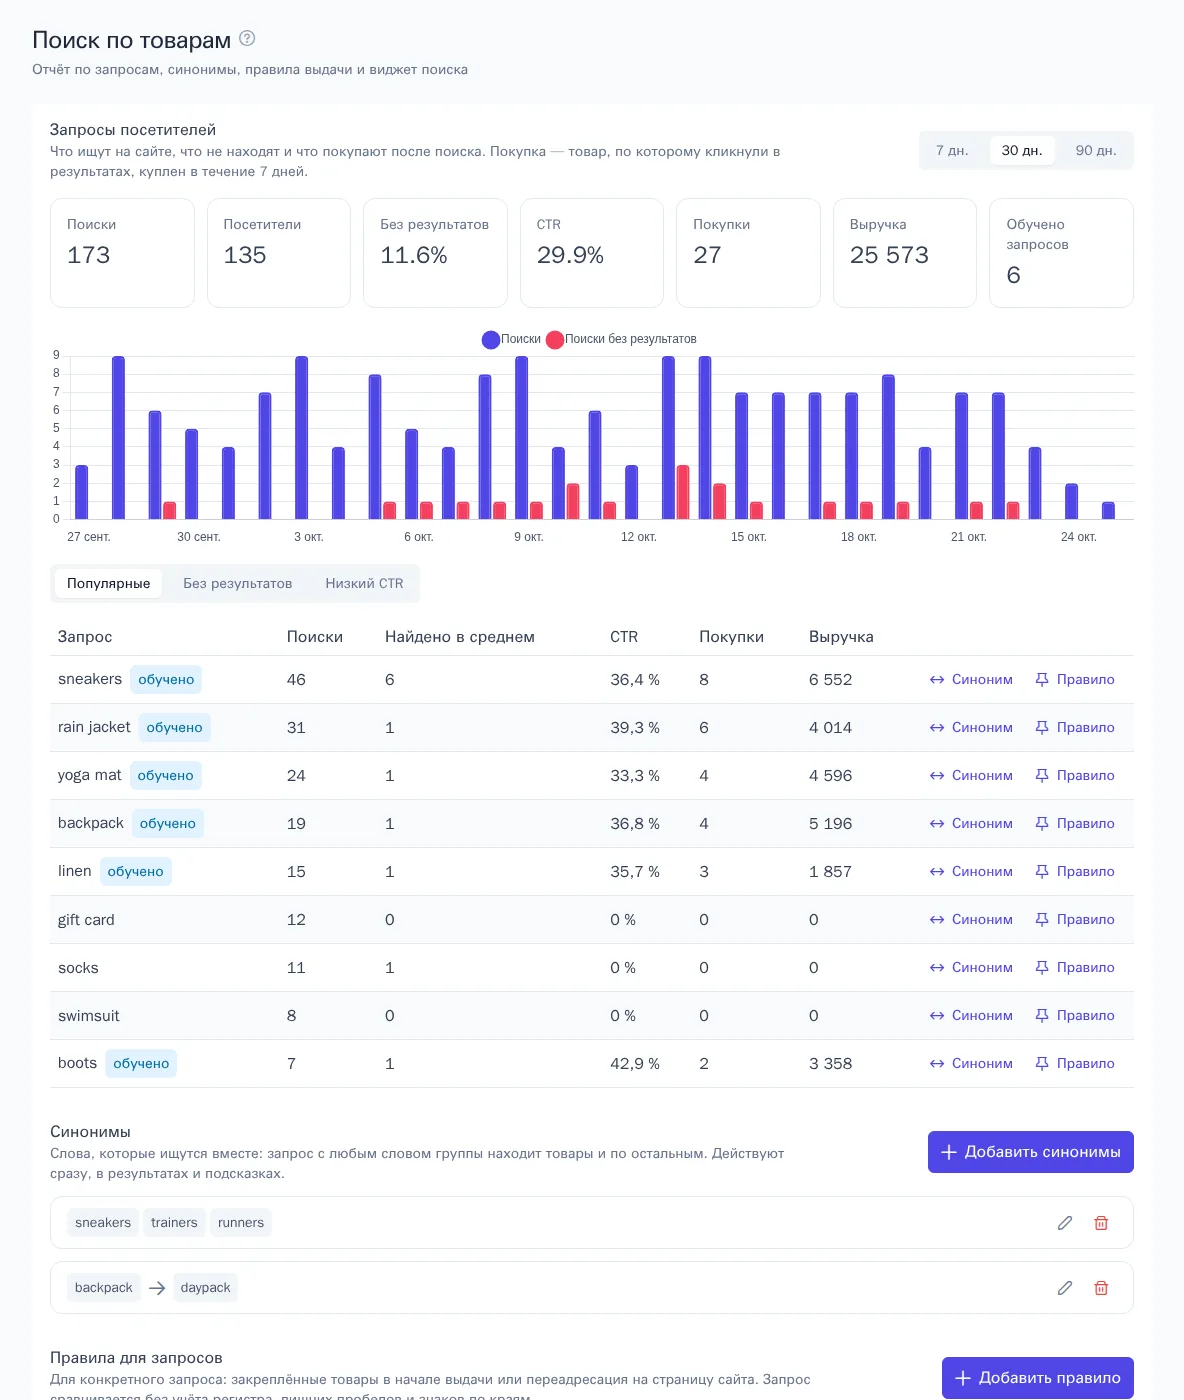This screenshot has height=1400, width=1184.
Task: Click the Без результатов stat card 11.6%
Action: (435, 253)
